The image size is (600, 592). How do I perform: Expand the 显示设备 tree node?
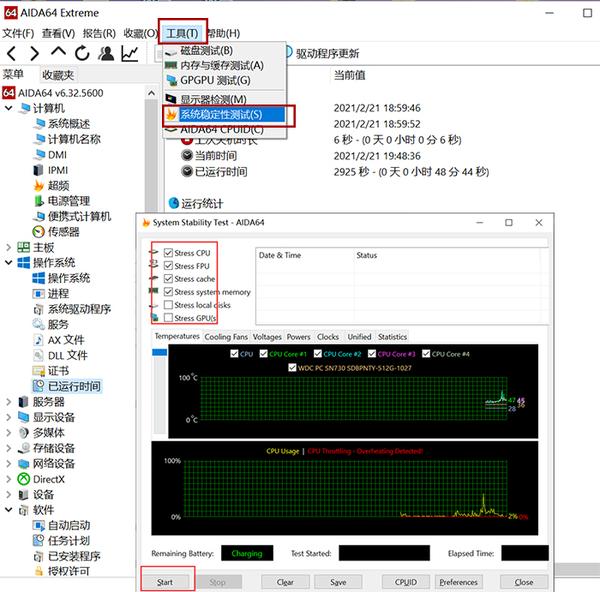(x=8, y=417)
